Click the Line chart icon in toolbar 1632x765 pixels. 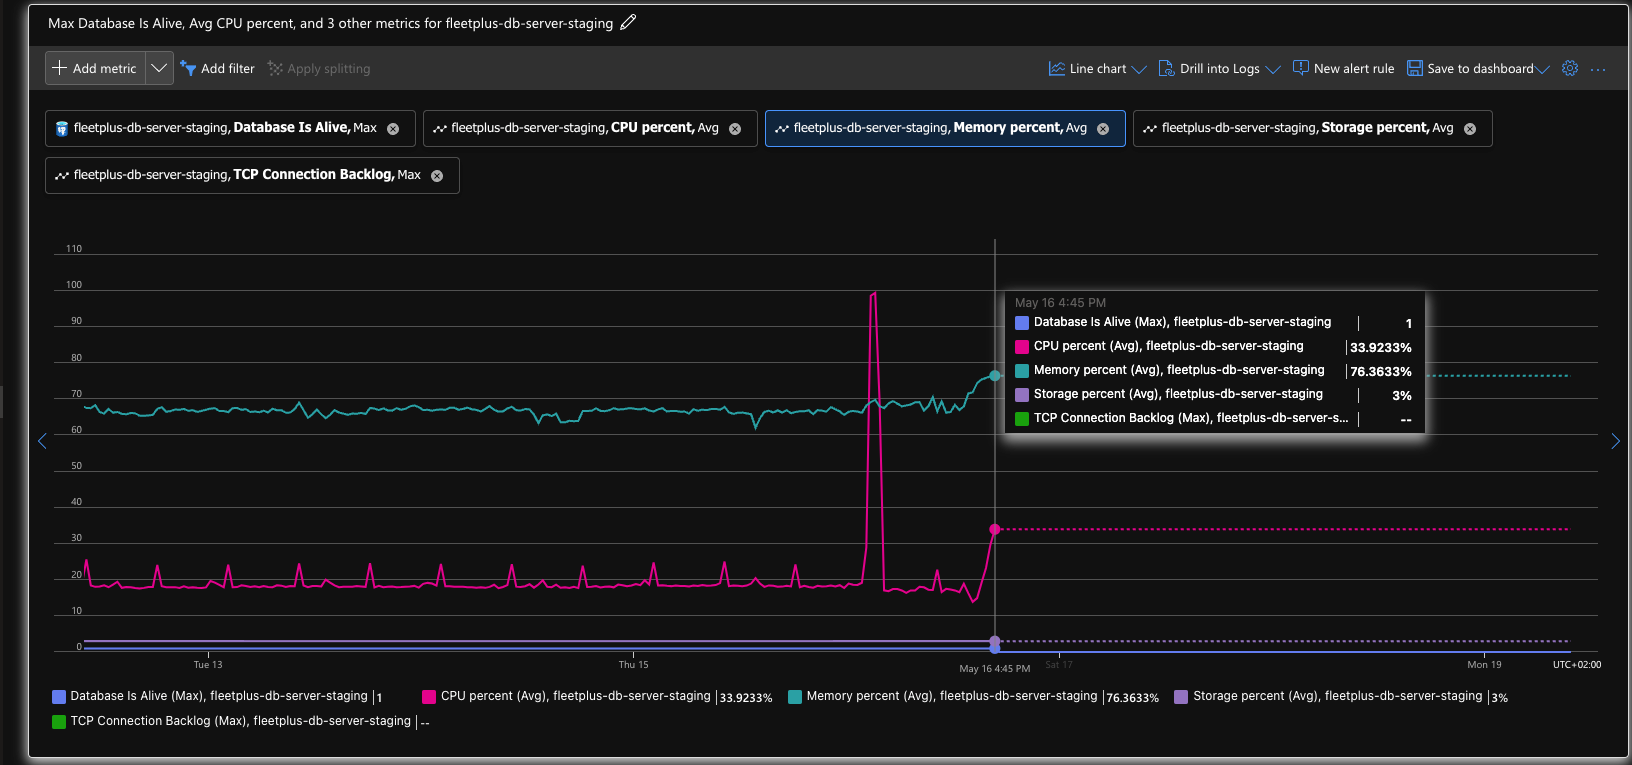pyautogui.click(x=1056, y=68)
